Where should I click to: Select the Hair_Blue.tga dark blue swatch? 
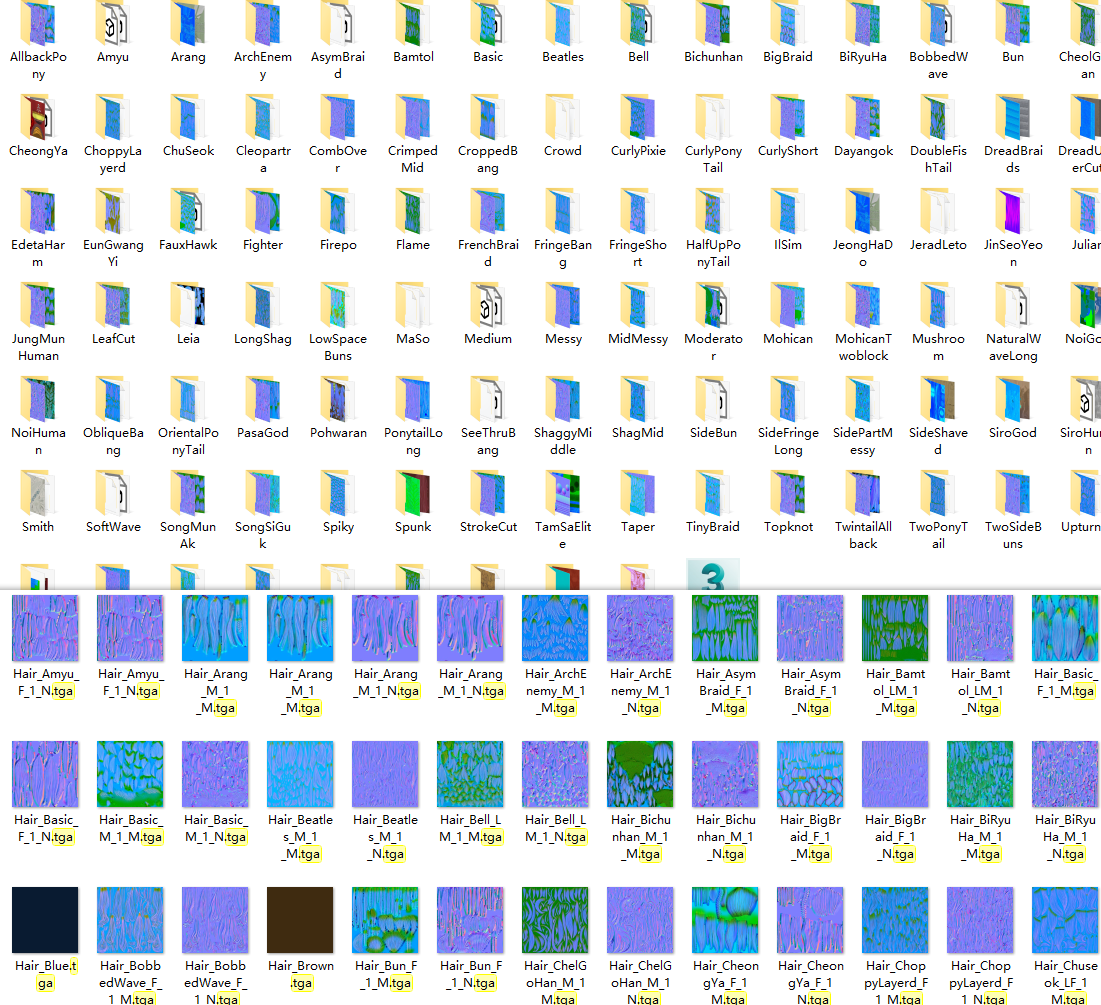45,919
